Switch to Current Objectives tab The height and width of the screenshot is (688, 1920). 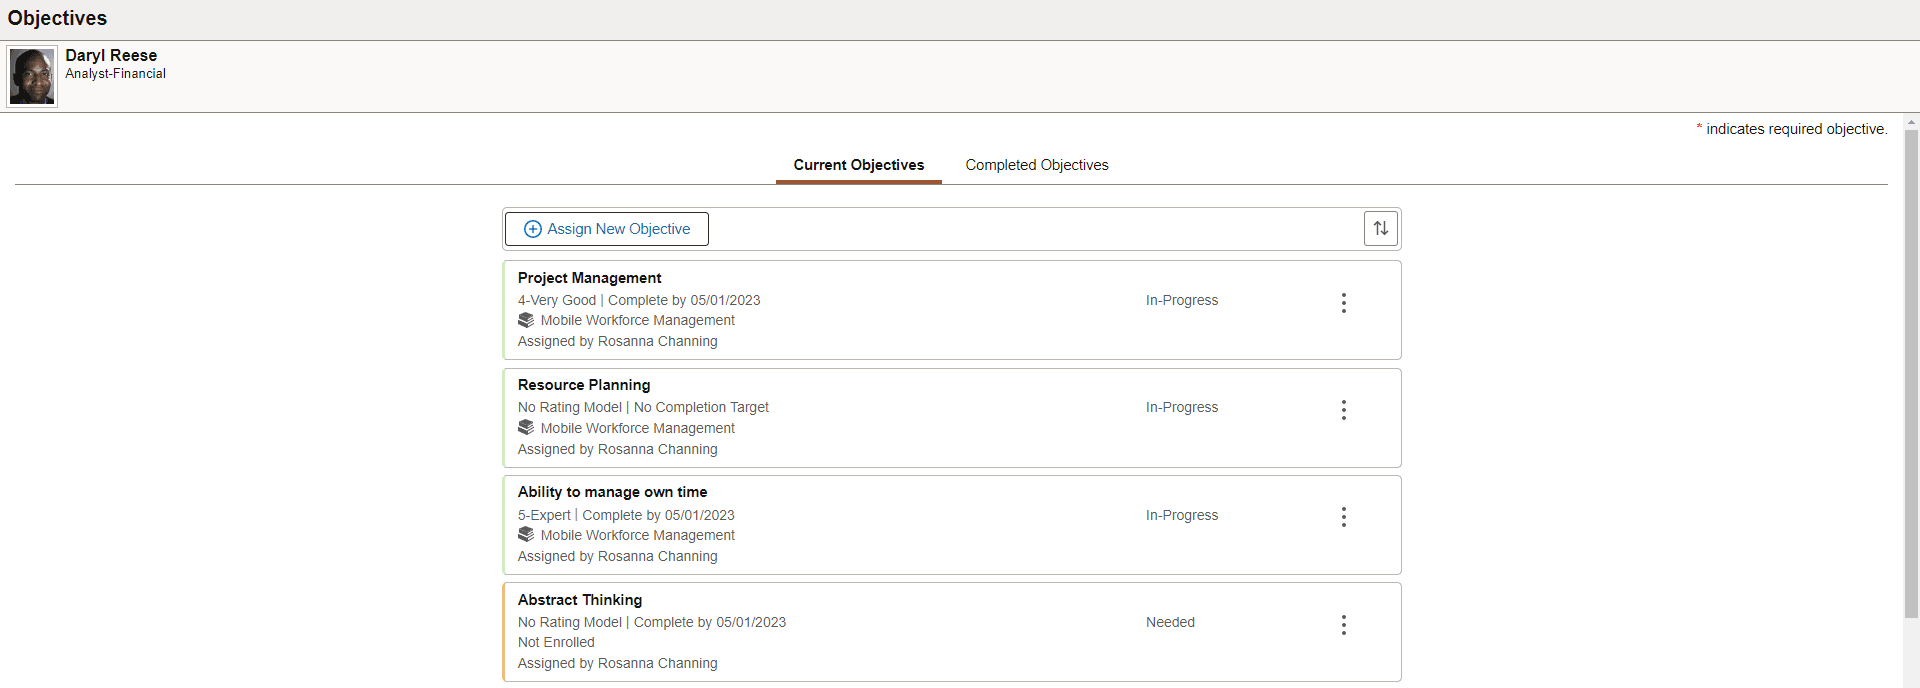tap(859, 165)
